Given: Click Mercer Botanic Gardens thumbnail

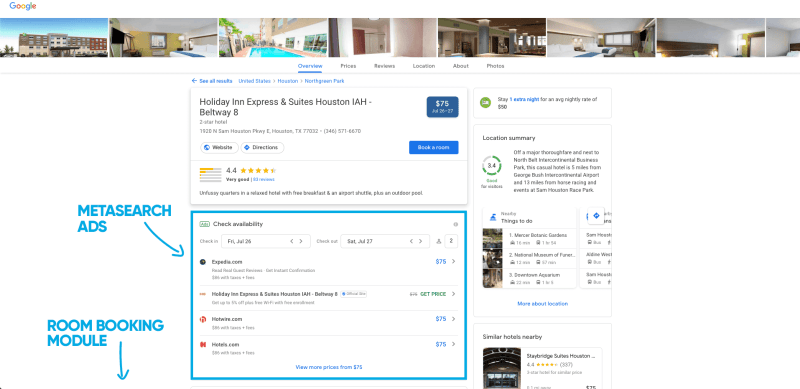Looking at the screenshot, I should (x=492, y=238).
